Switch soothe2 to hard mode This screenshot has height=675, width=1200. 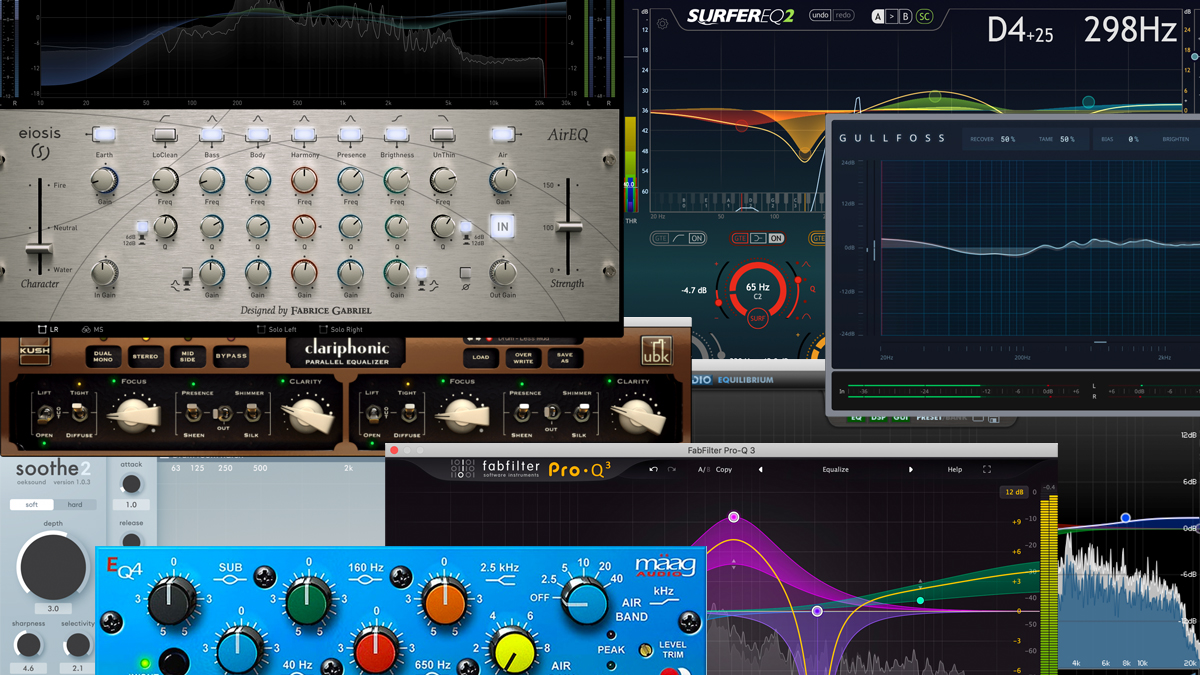(x=75, y=504)
